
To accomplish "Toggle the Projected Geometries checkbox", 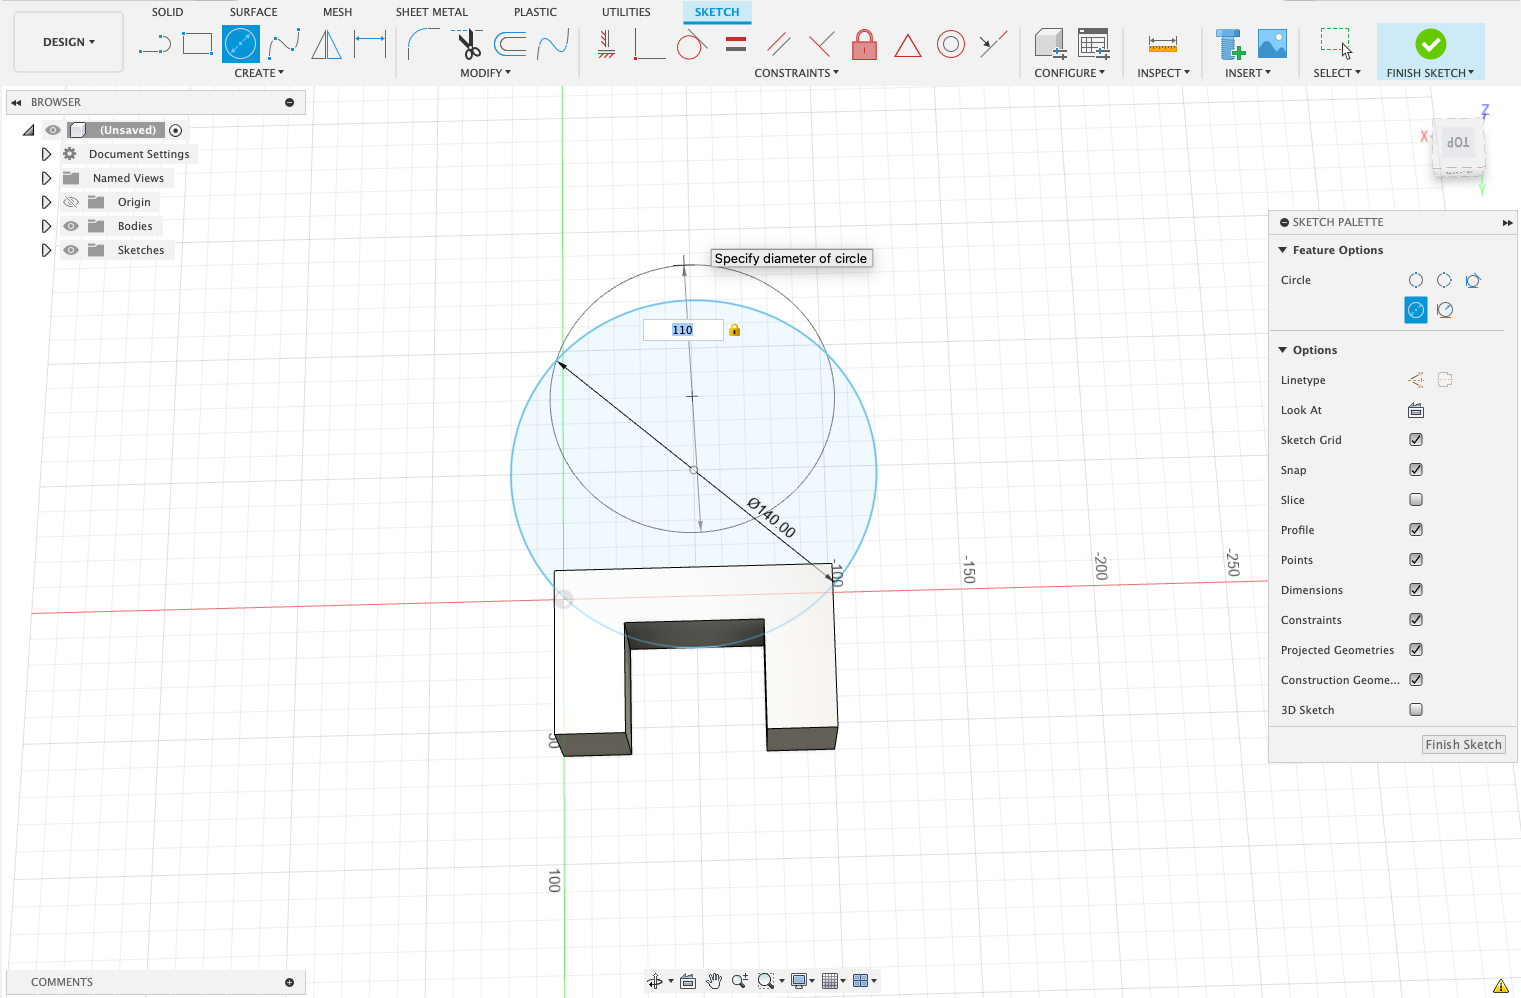I will pyautogui.click(x=1416, y=650).
